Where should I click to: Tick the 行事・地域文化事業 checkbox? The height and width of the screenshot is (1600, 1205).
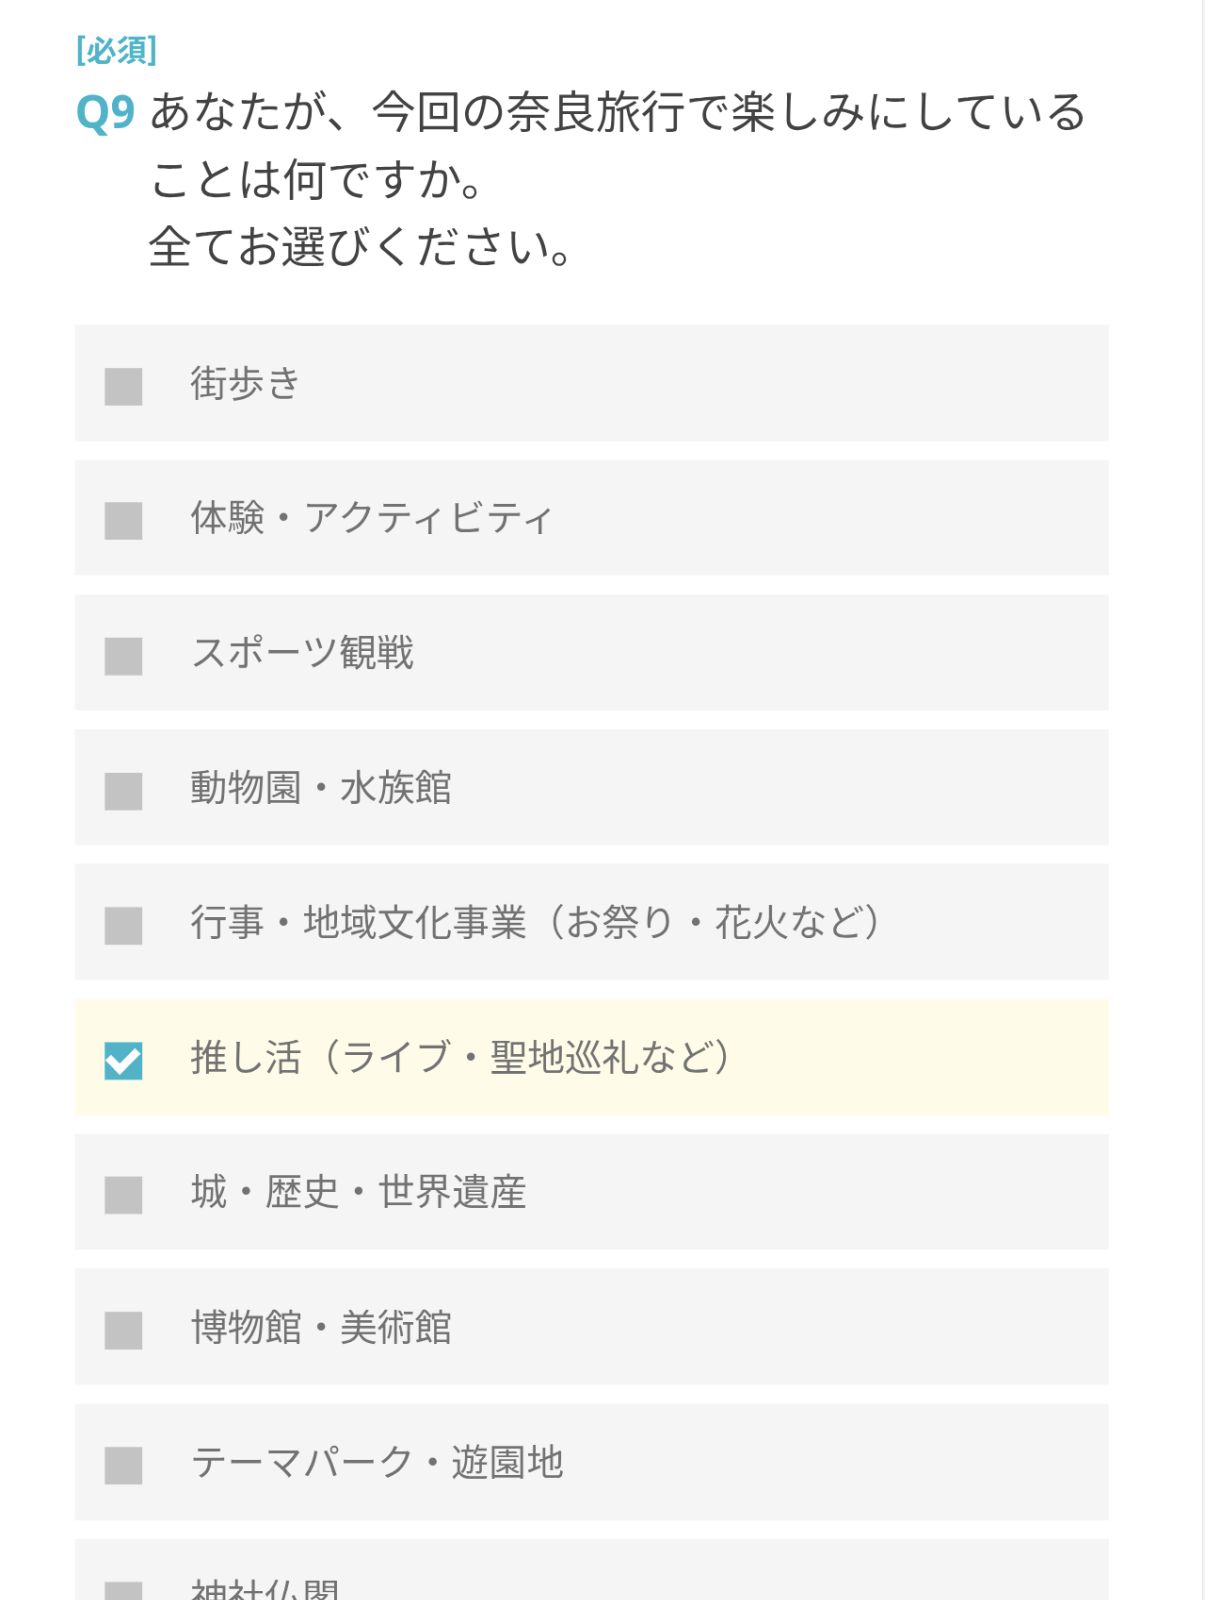123,925
